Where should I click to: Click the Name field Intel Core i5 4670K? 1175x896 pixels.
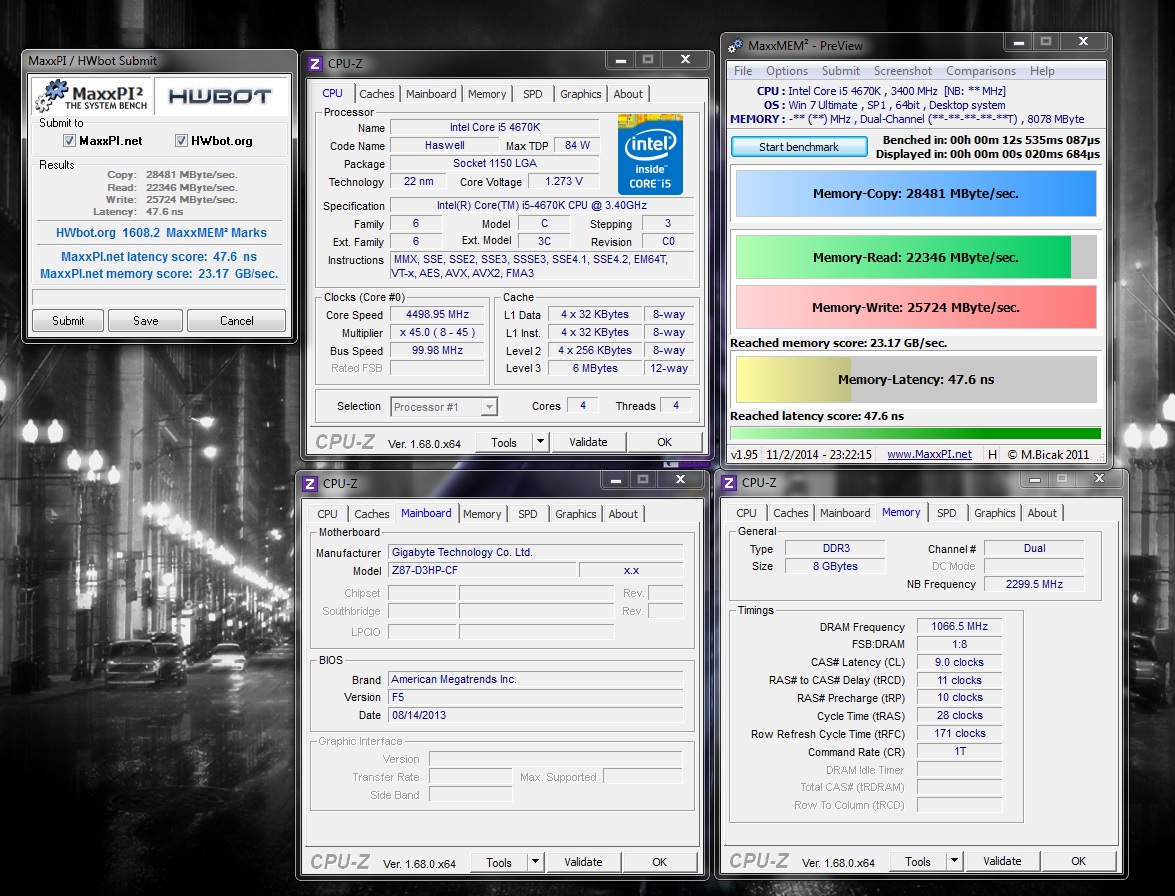tap(495, 127)
